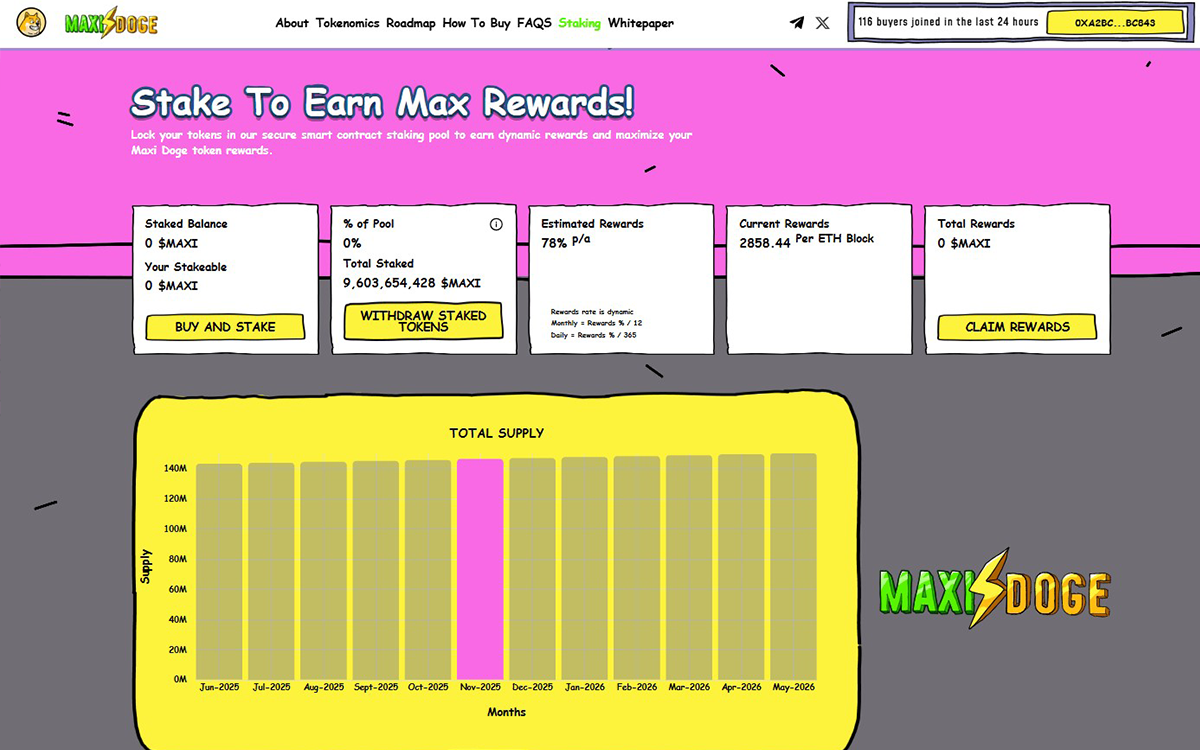Open the About menu item
The height and width of the screenshot is (750, 1200).
[292, 23]
